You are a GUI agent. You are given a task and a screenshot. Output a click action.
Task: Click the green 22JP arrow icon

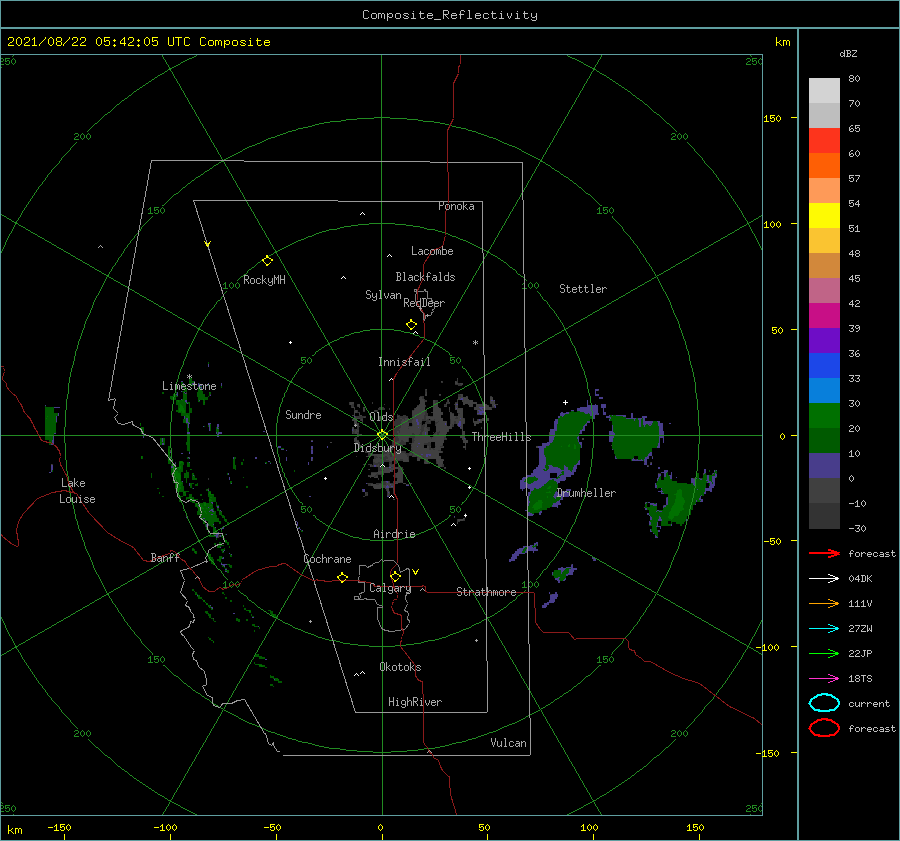pos(824,653)
